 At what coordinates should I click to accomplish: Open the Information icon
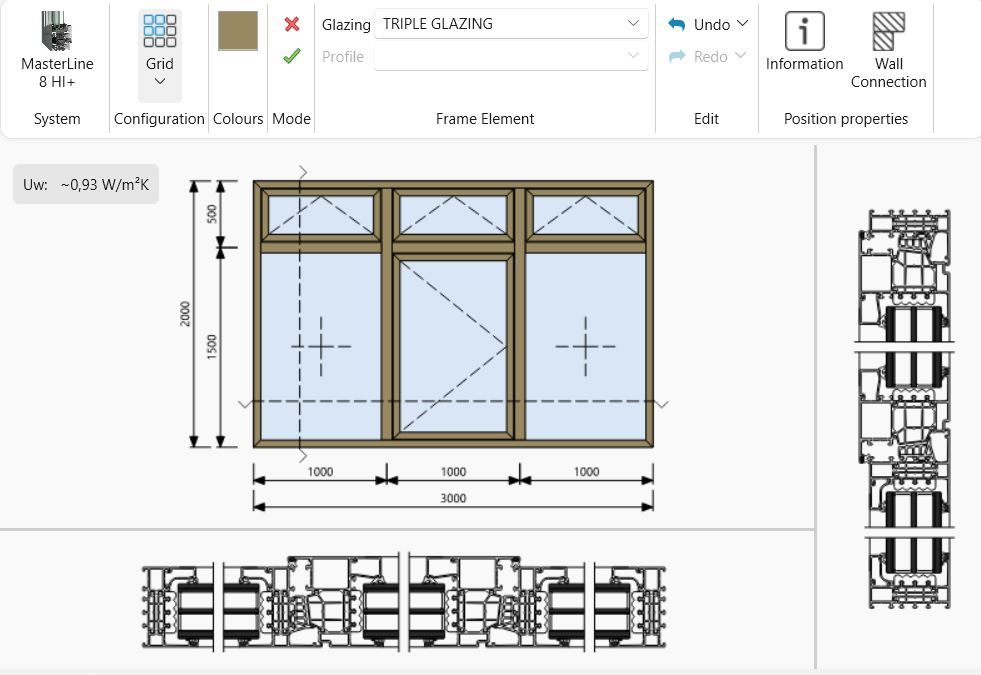click(804, 32)
